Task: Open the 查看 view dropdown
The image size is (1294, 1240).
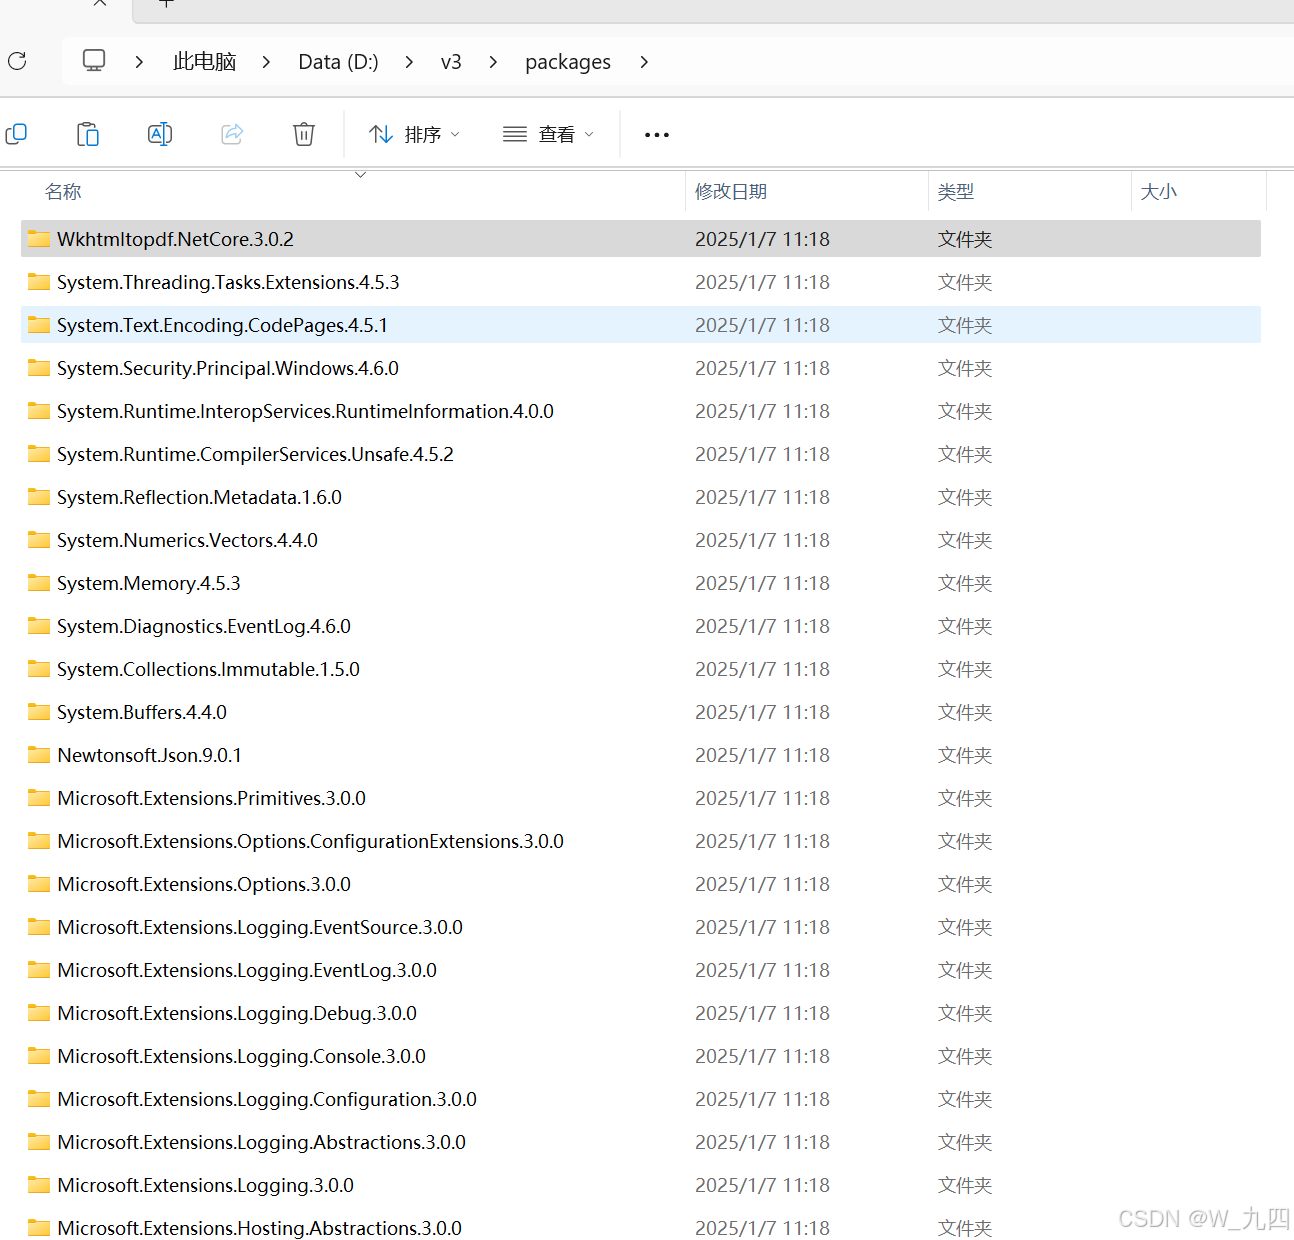Action: pos(548,134)
